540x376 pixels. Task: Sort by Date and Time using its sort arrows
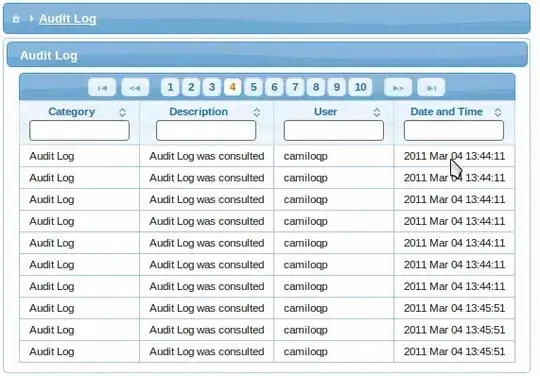click(498, 112)
